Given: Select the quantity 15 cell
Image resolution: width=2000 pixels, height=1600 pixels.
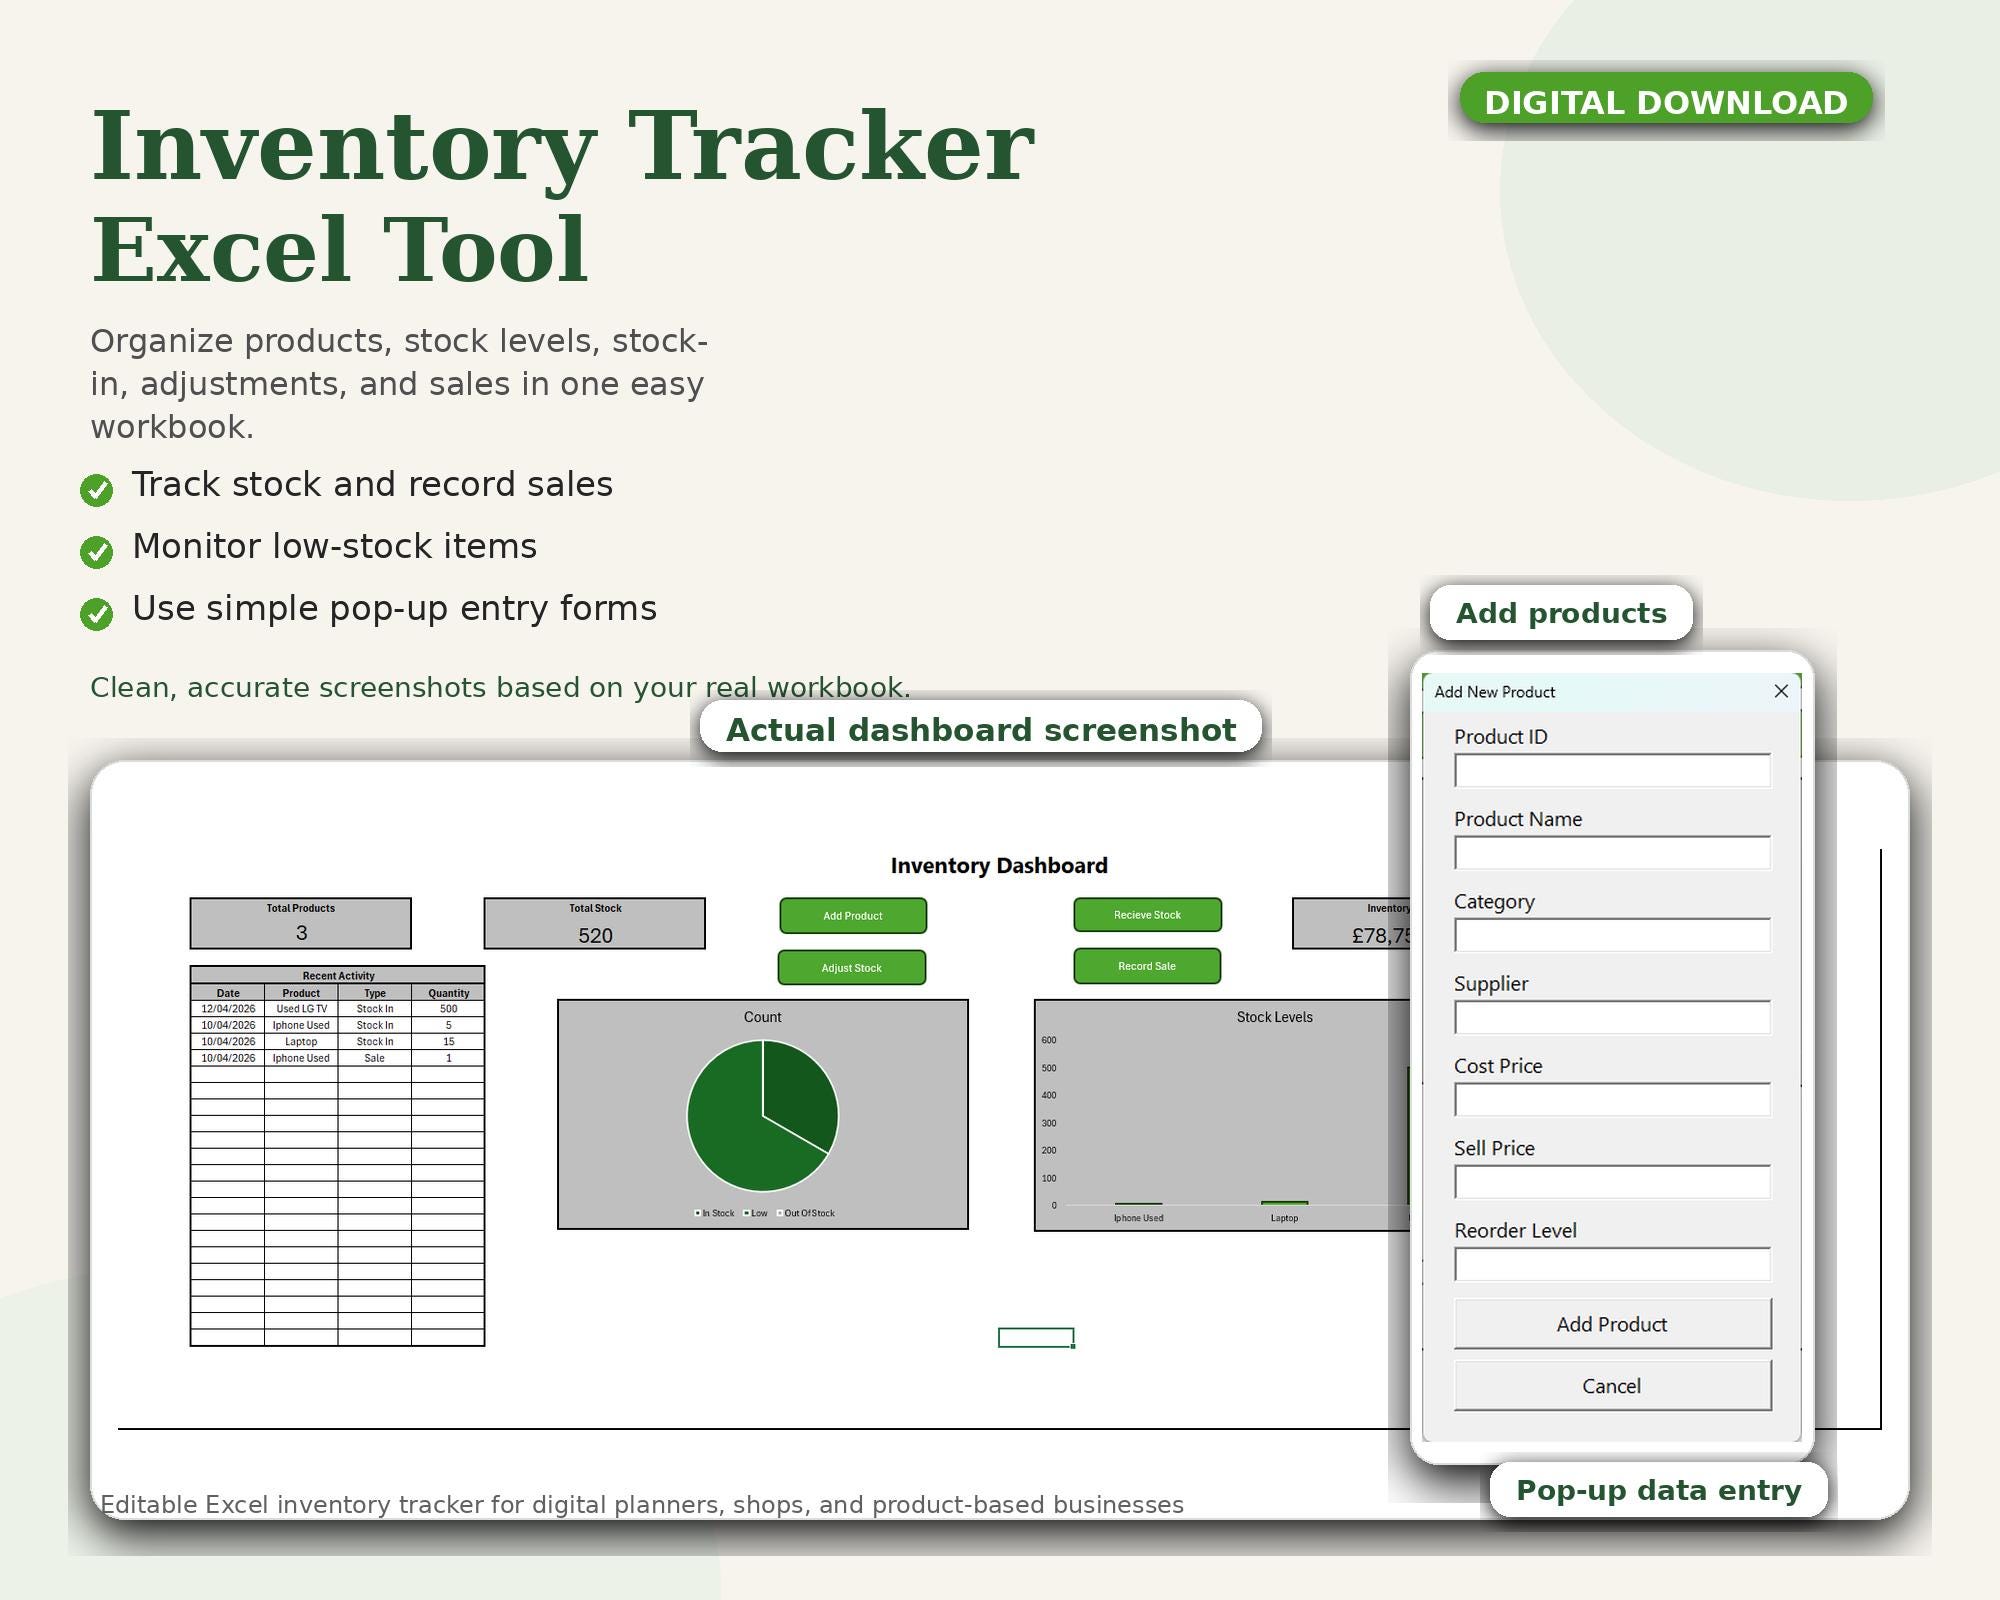Looking at the screenshot, I should pos(448,1041).
